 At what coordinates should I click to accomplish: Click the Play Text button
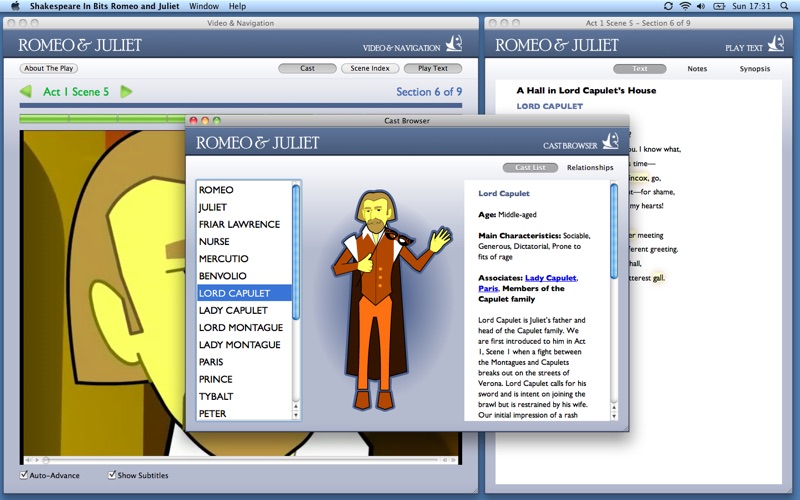433,68
